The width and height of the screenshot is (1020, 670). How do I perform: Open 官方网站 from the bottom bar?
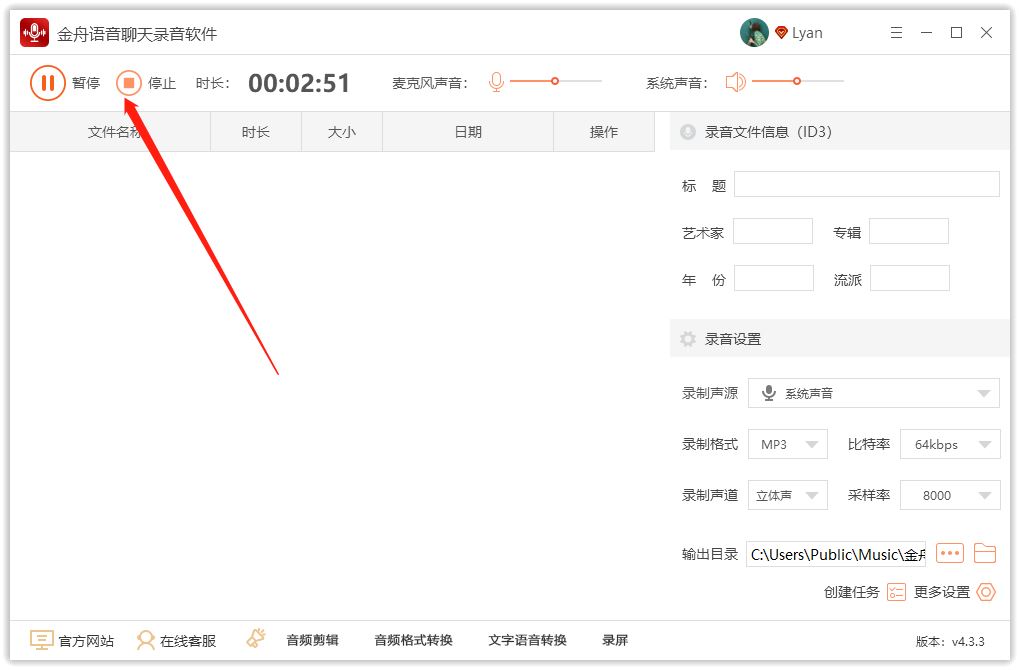pos(72,640)
